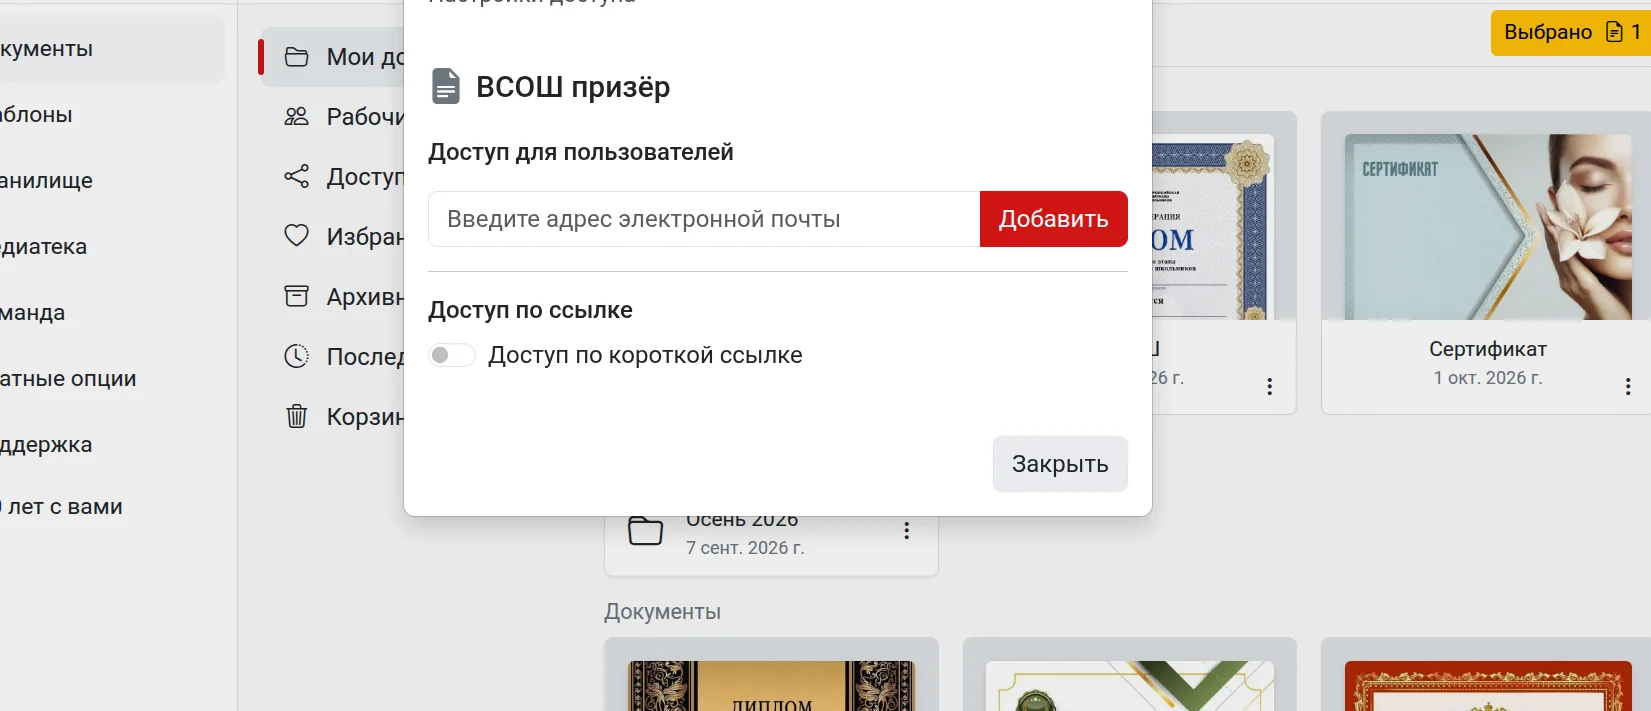Open three-dot menu of Сертификат card
Screen dimensions: 1651x711
(1628, 386)
